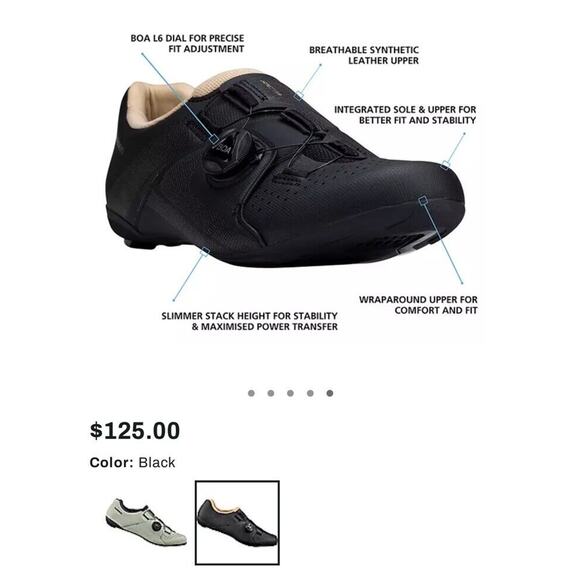Click the slimmer stack height hotspot marker

[x=205, y=252]
